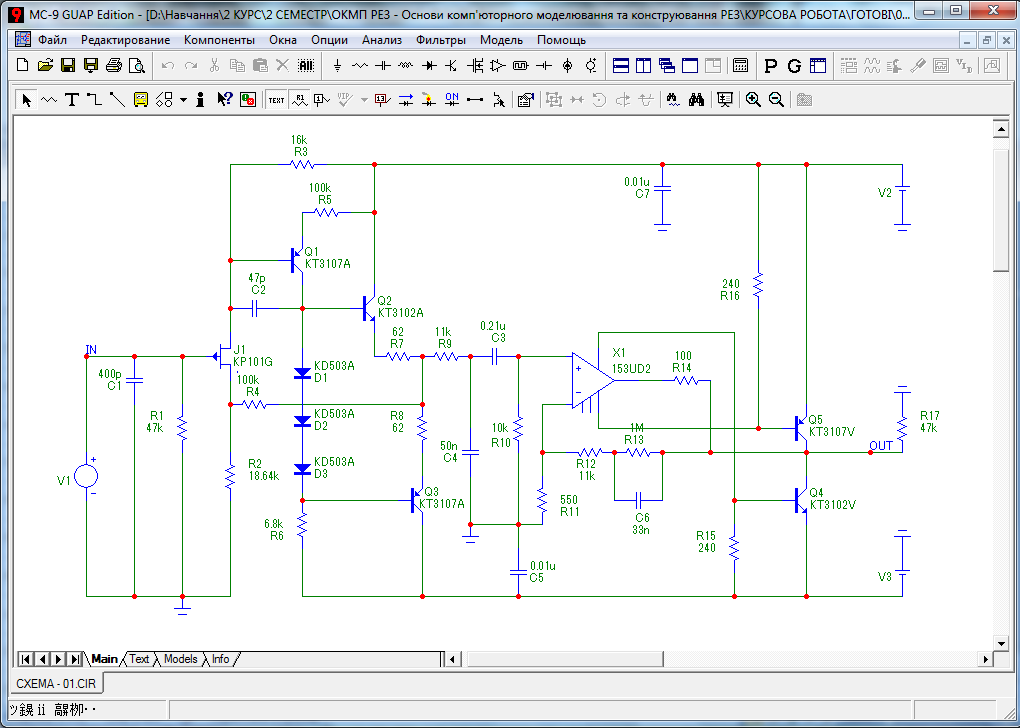This screenshot has width=1020, height=728.
Task: Open the find binoculars tool
Action: pyautogui.click(x=697, y=100)
